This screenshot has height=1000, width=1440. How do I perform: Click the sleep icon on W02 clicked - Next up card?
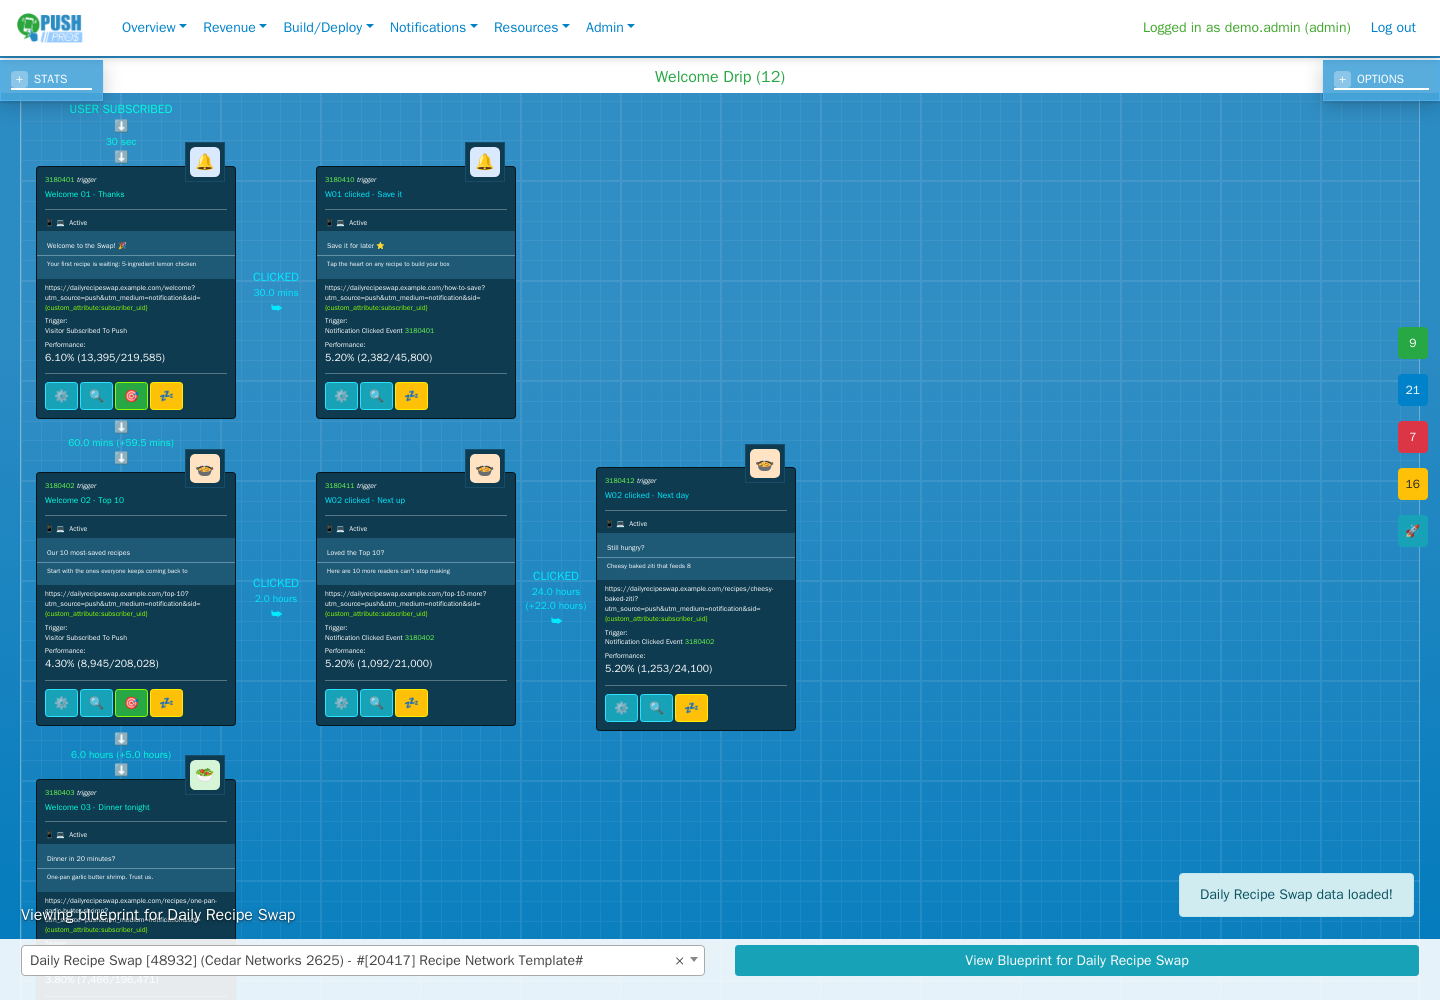[x=411, y=703]
